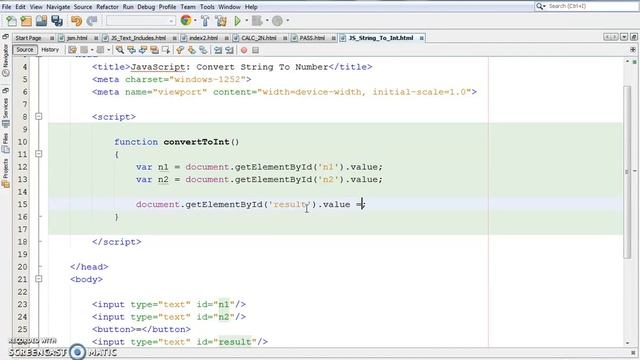Viewport: 640px width, 360px height.
Task: Toggle the Highlight Search icon
Action: point(154,50)
